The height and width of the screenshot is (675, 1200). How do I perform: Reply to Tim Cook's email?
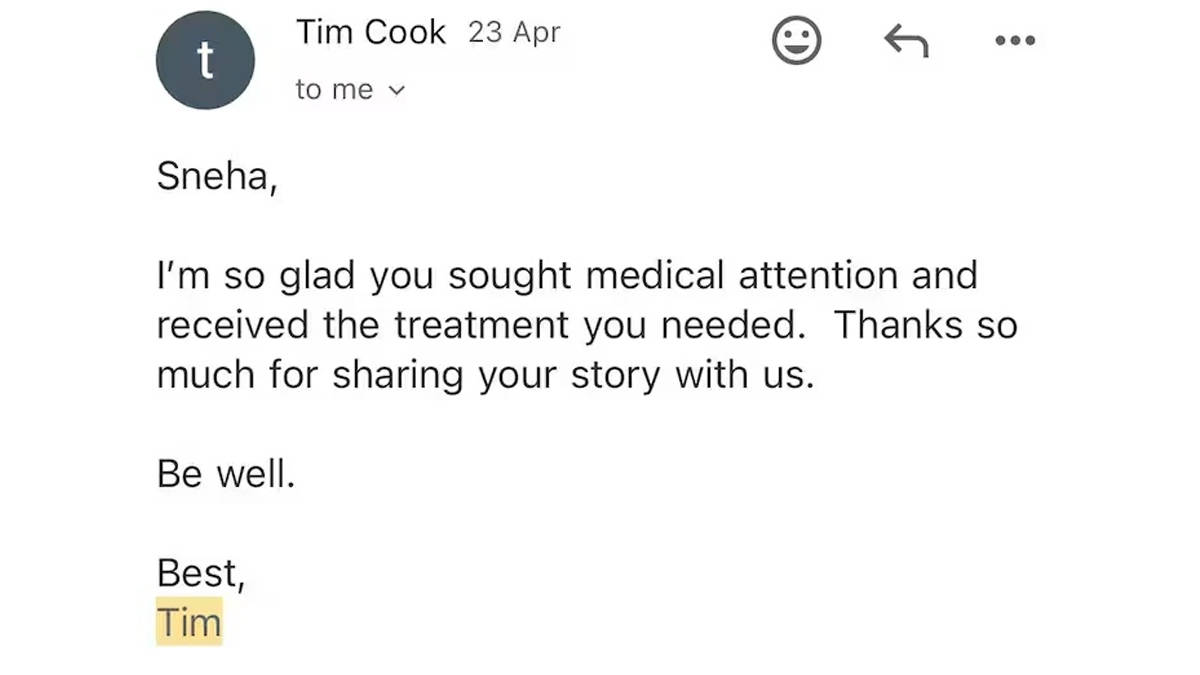pyautogui.click(x=906, y=42)
